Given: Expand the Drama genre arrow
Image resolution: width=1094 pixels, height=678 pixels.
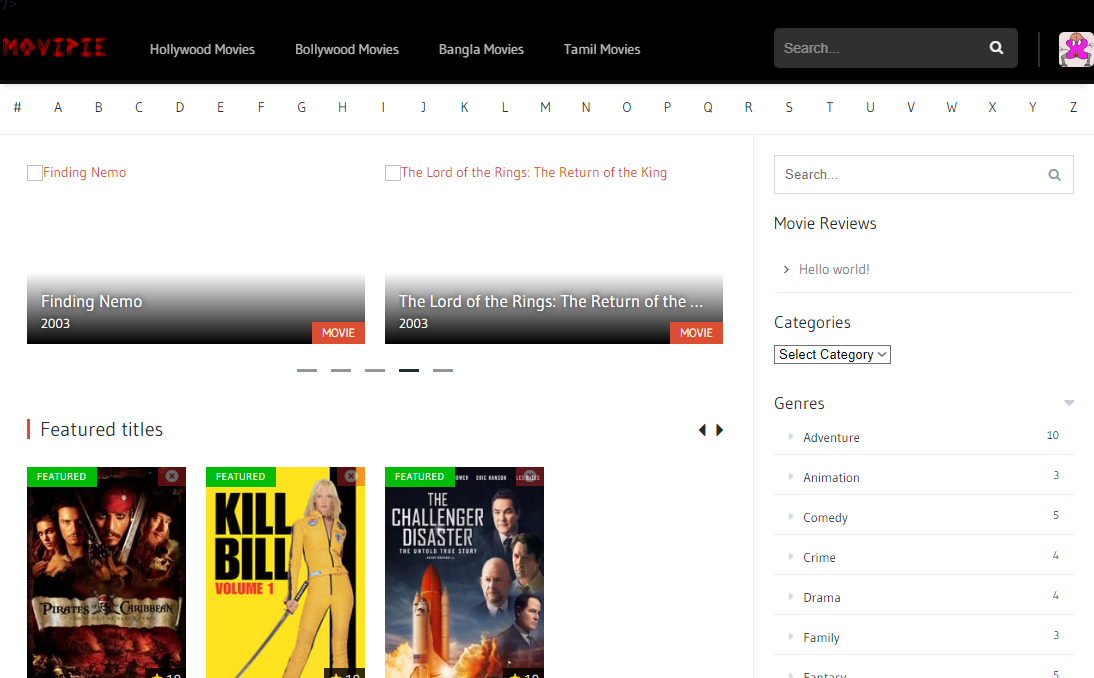Looking at the screenshot, I should click(x=790, y=596).
